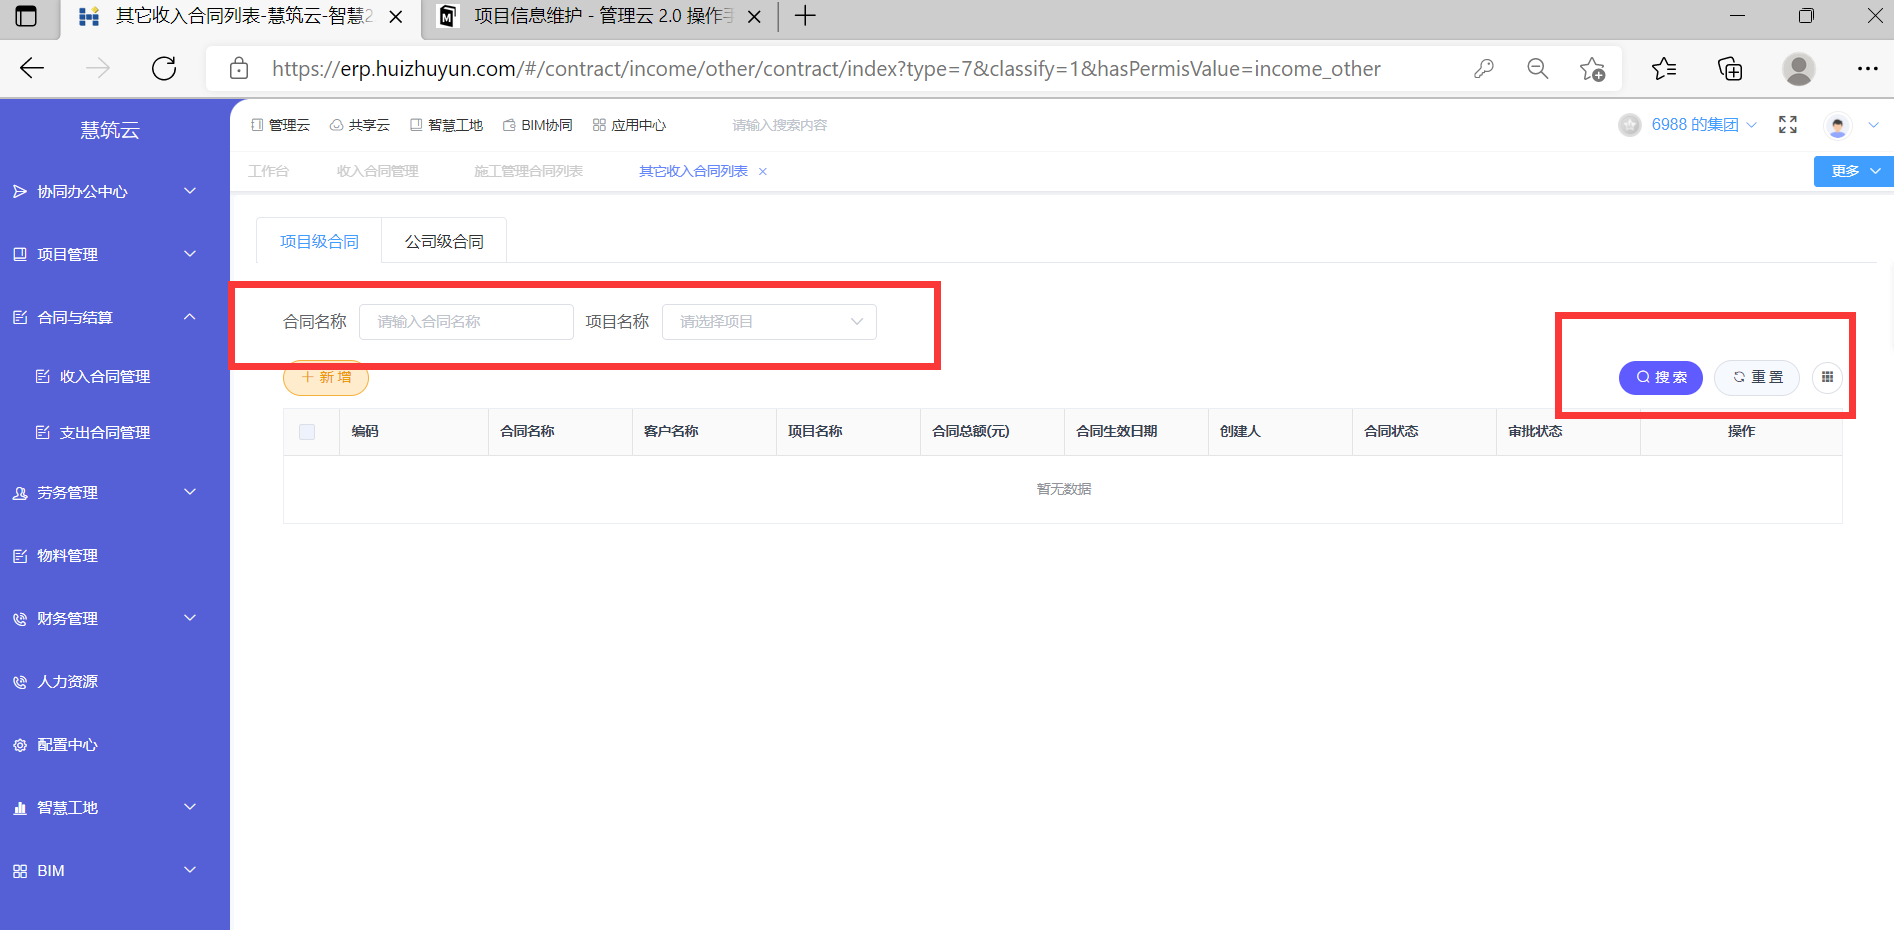1894x930 pixels.
Task: Click the browser back arrow
Action: (x=32, y=68)
